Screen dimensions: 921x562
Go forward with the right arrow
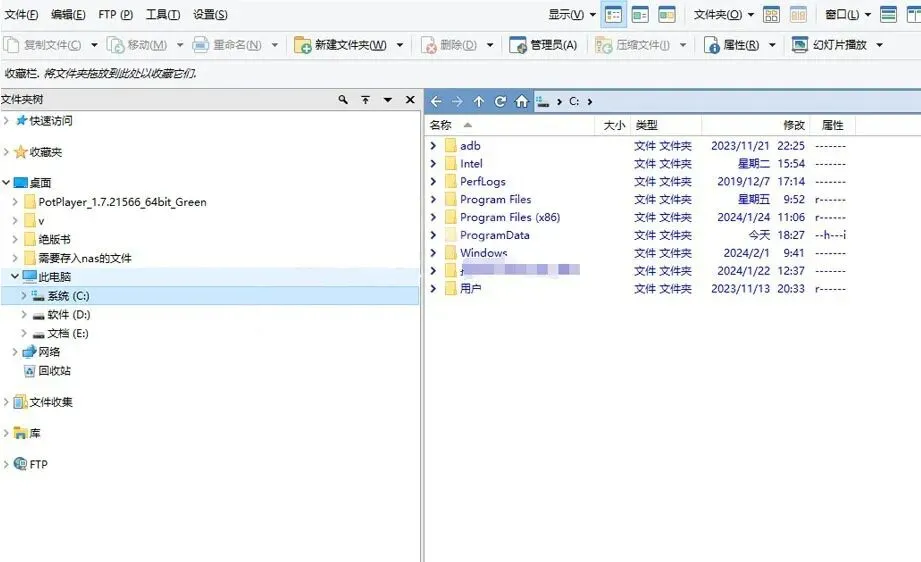pos(457,102)
